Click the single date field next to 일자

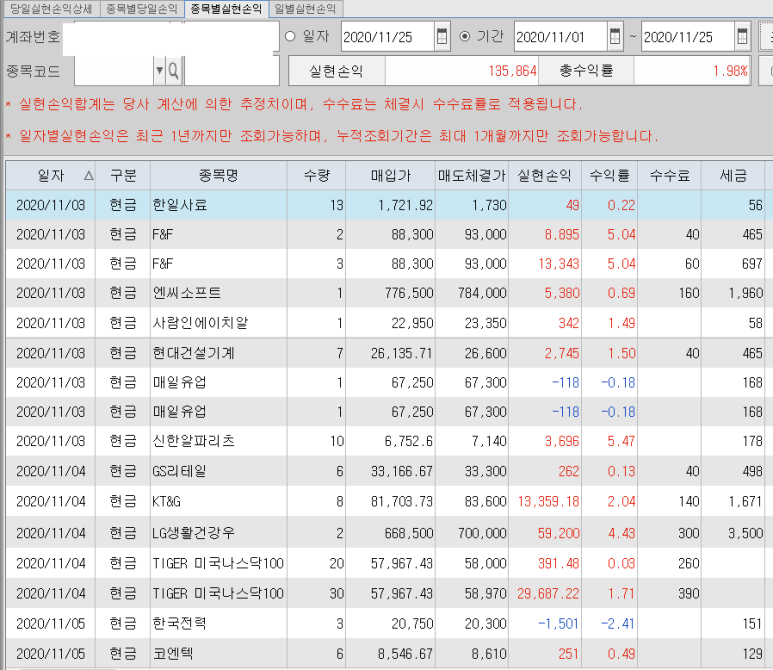[388, 36]
